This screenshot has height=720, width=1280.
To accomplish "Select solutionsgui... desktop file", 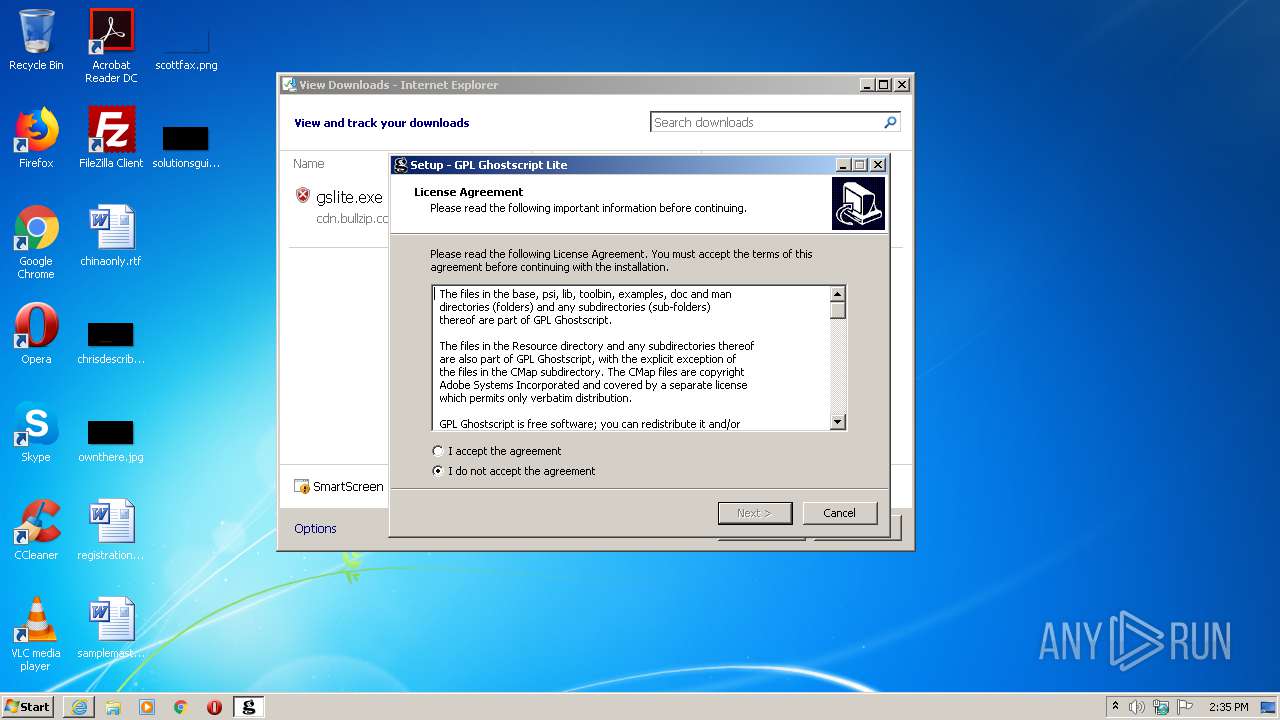I will coord(186,145).
